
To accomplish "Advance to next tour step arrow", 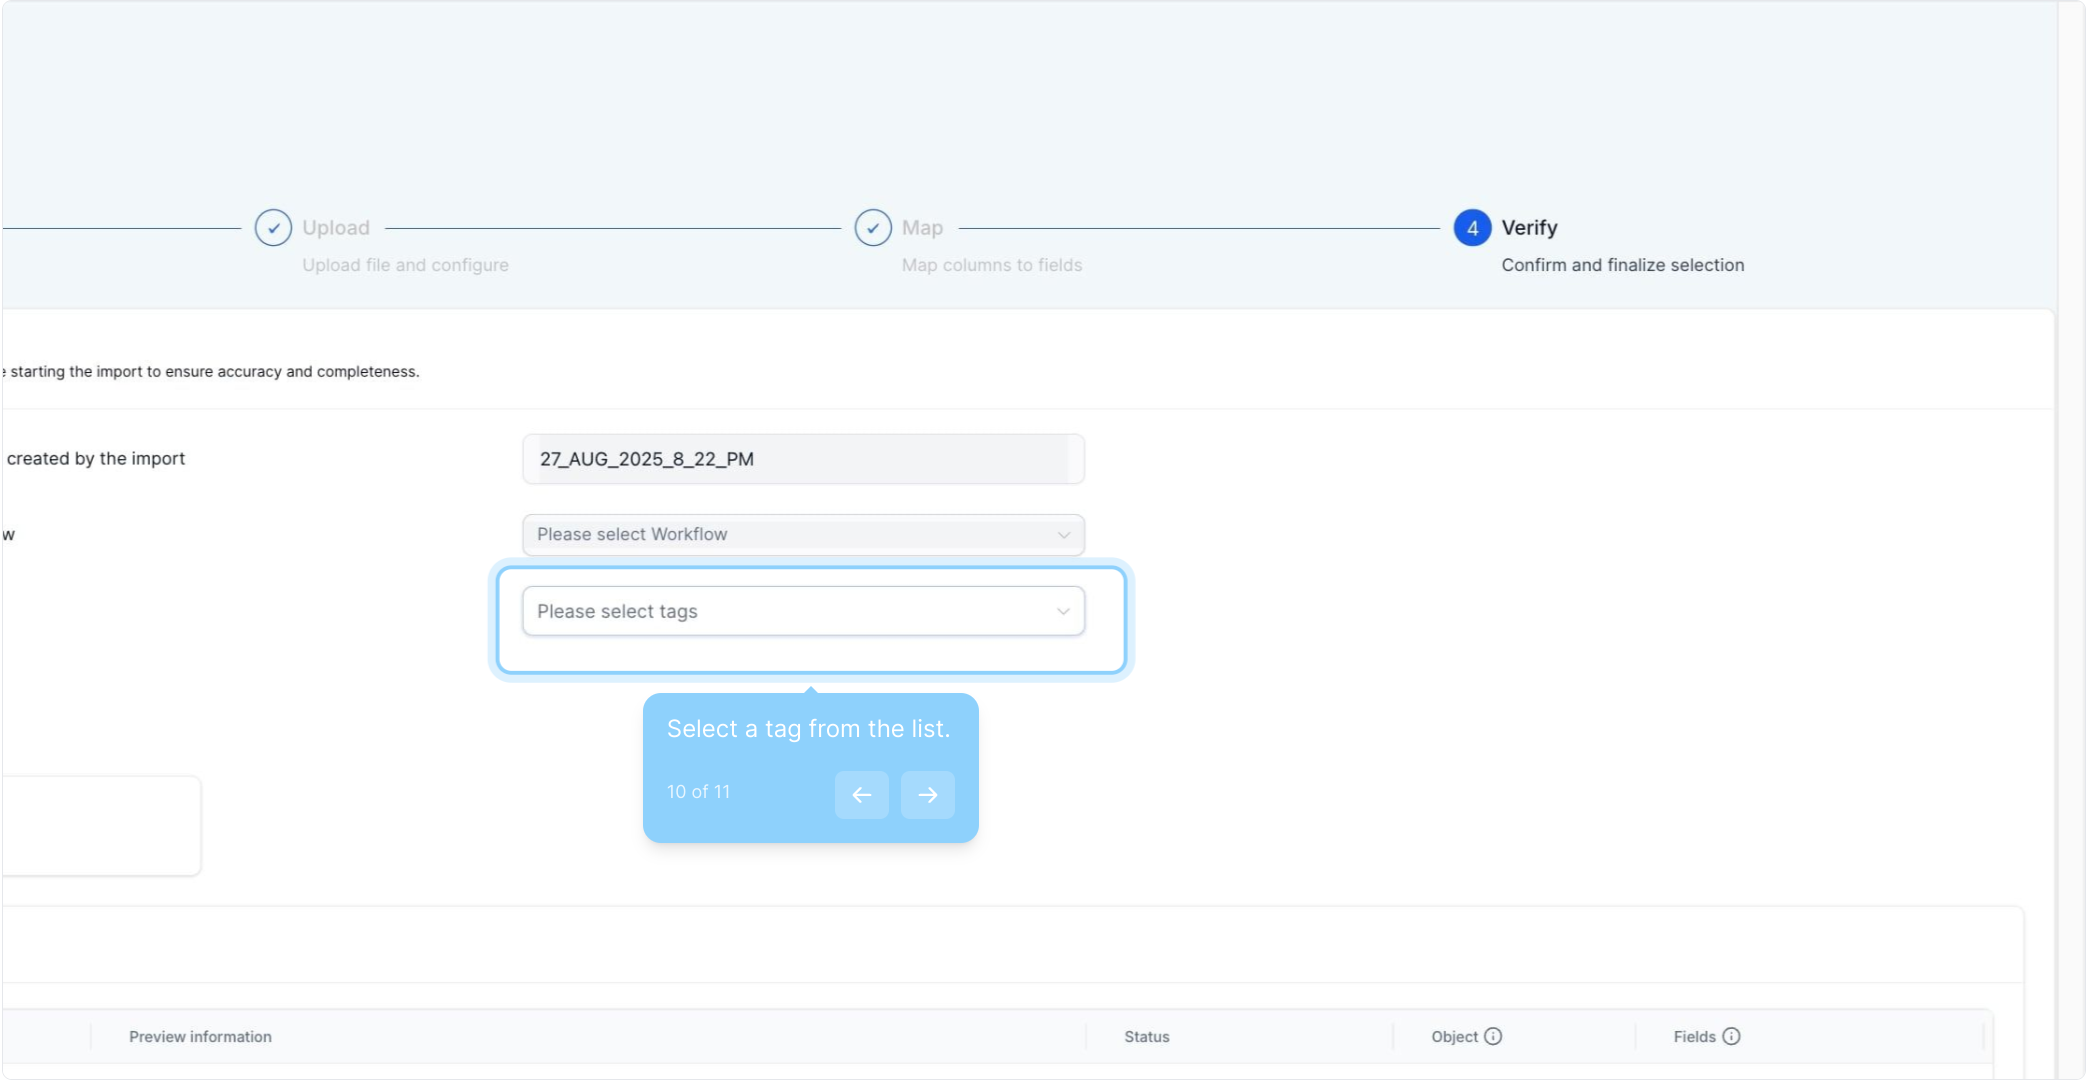I will point(927,795).
